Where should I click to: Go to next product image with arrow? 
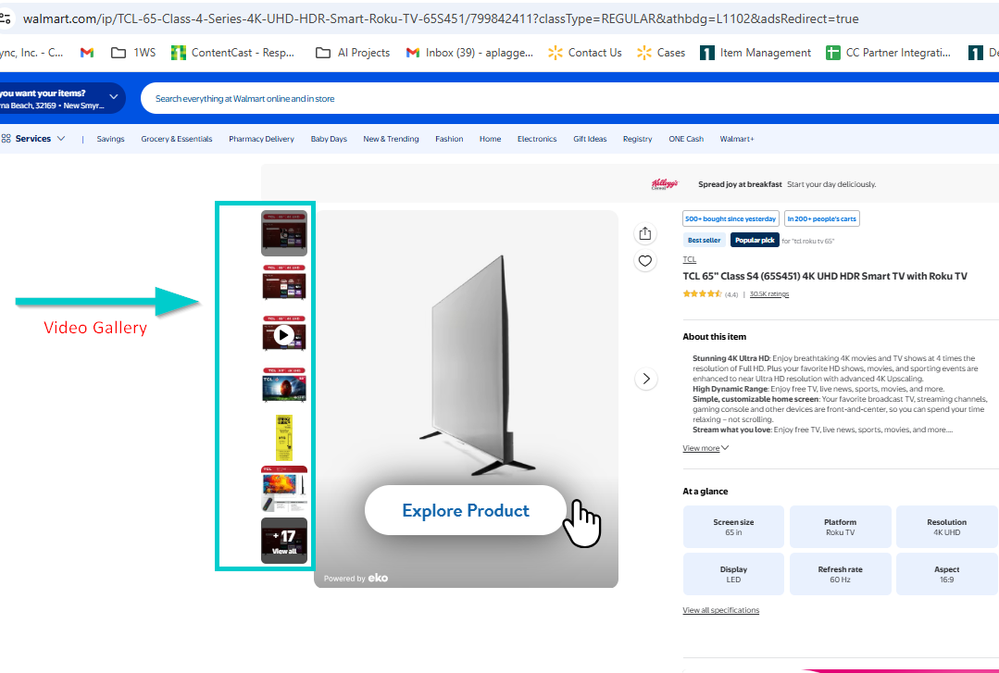click(646, 379)
